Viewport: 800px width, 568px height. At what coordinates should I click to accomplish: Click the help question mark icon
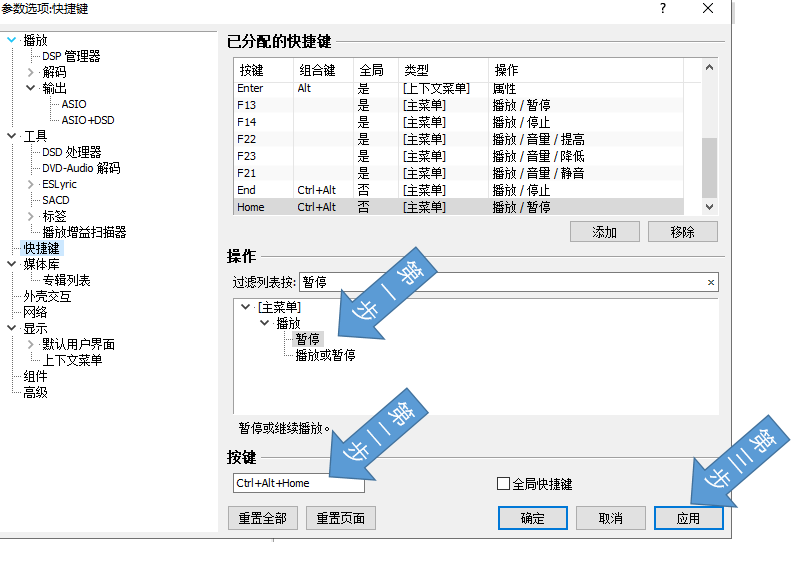[662, 9]
